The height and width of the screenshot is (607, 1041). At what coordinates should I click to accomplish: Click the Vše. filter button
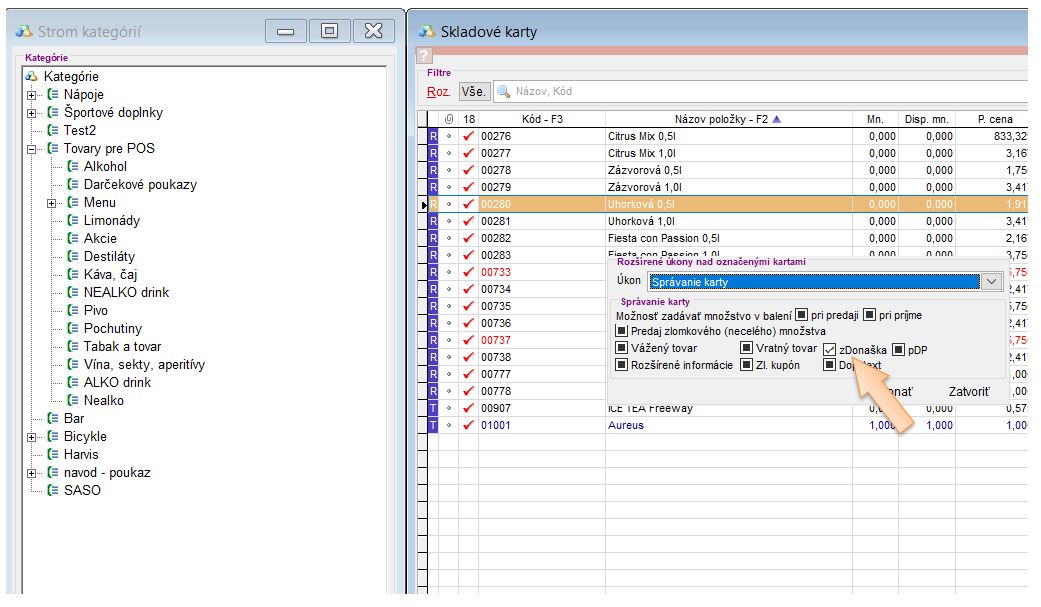click(x=474, y=92)
